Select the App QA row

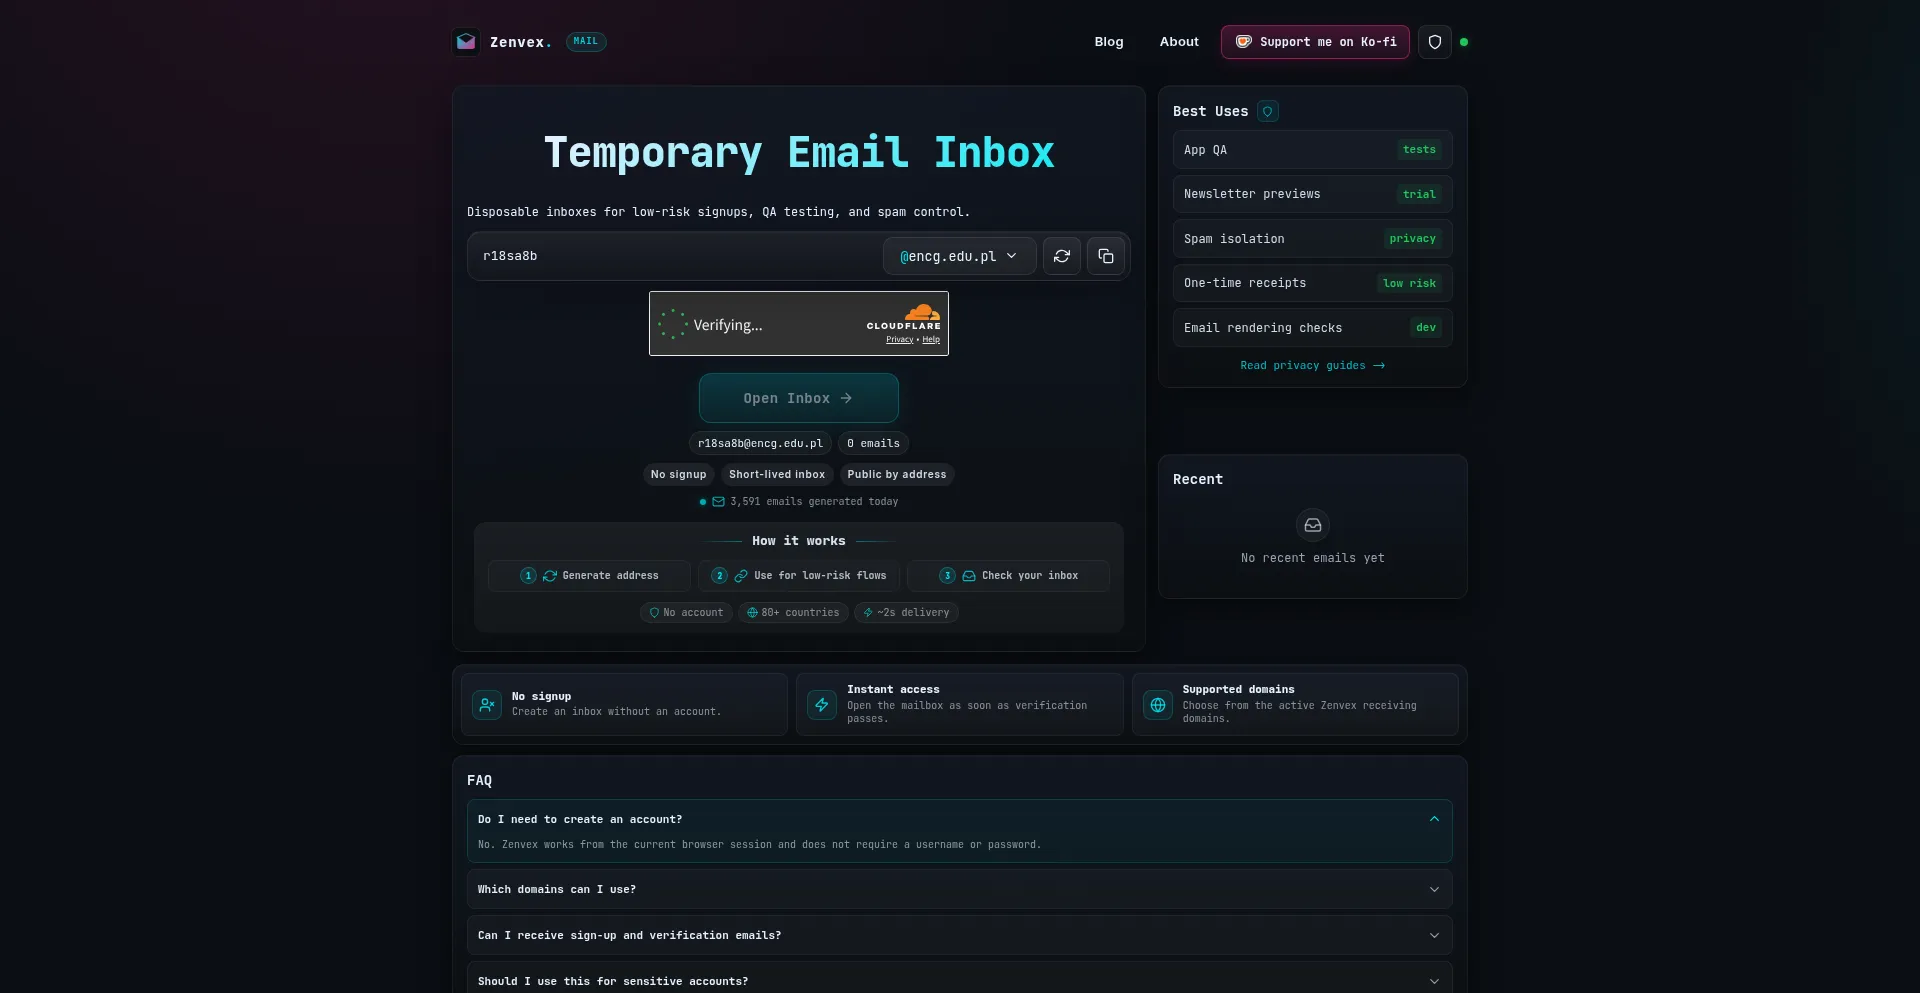point(1313,150)
